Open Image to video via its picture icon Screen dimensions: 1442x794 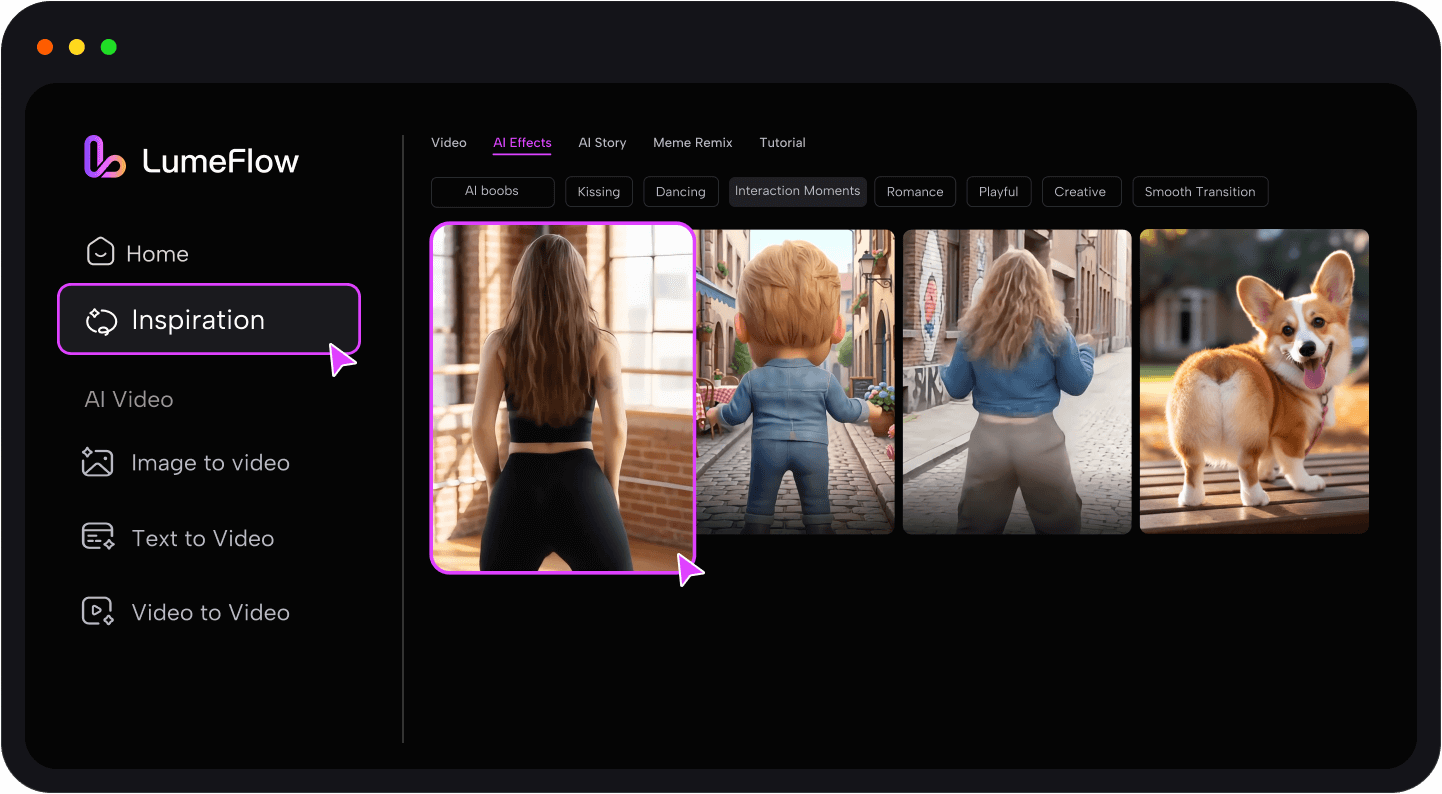97,462
